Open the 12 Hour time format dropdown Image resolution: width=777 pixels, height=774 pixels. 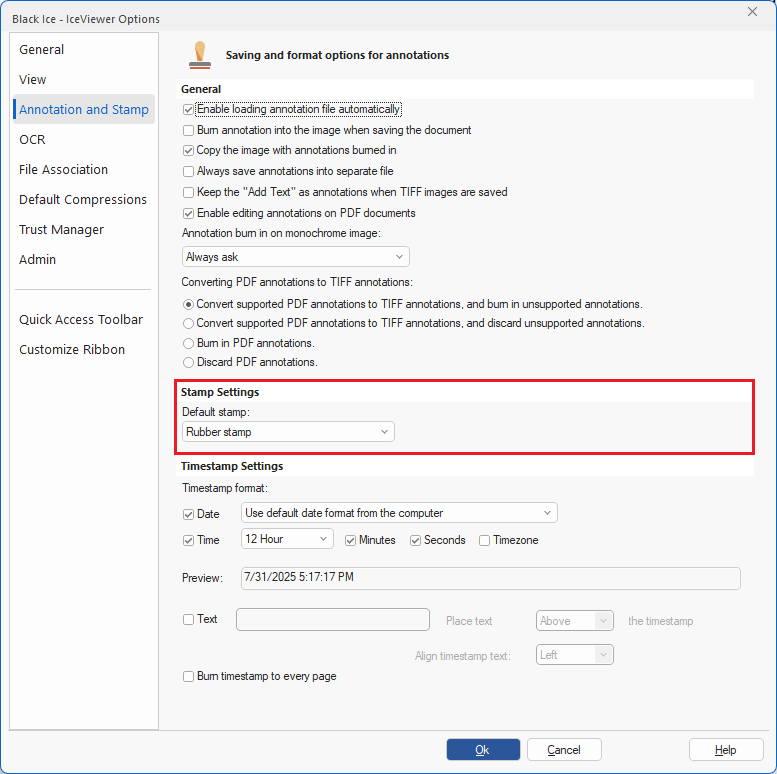(x=287, y=539)
